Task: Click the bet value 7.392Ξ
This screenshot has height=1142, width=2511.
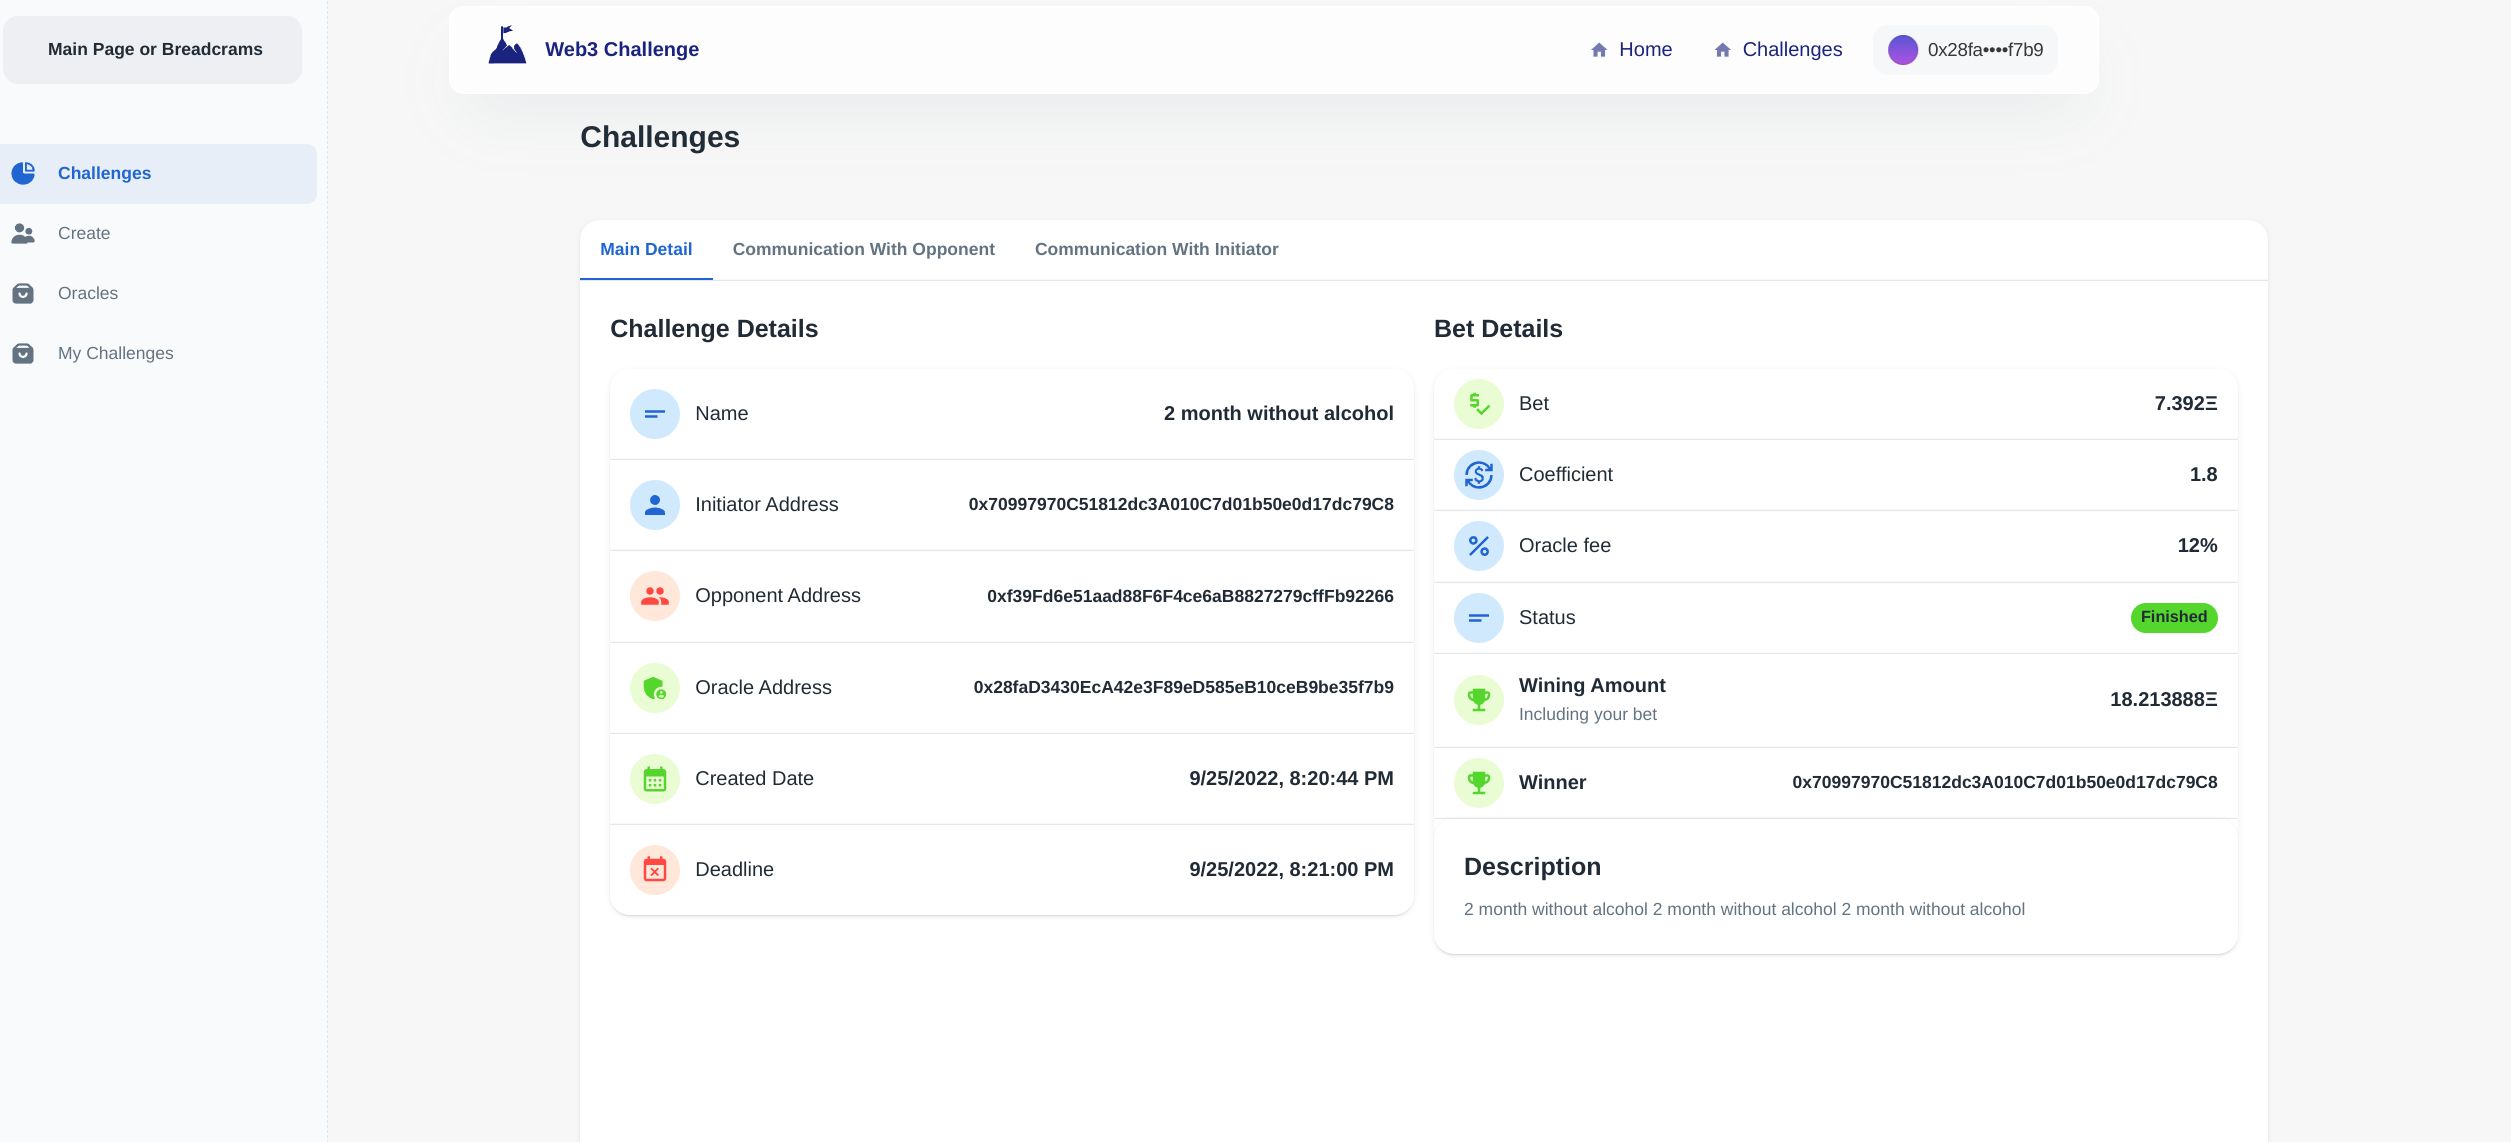Action: pyautogui.click(x=2185, y=403)
